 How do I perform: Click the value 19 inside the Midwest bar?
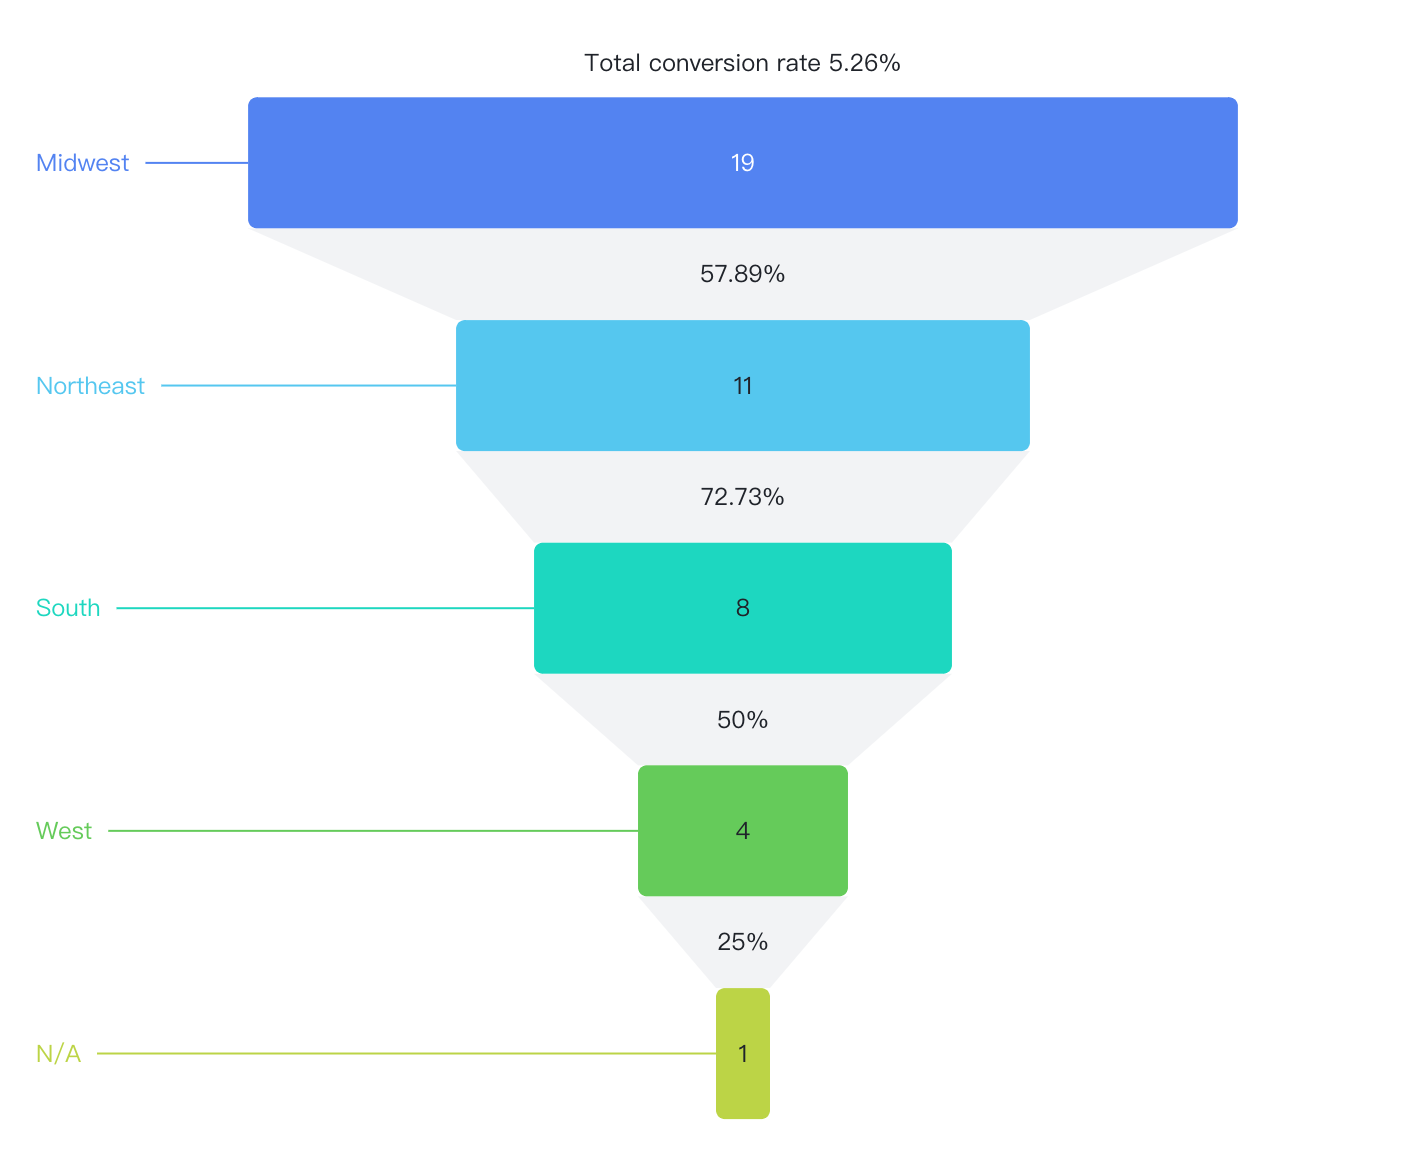[x=742, y=163]
